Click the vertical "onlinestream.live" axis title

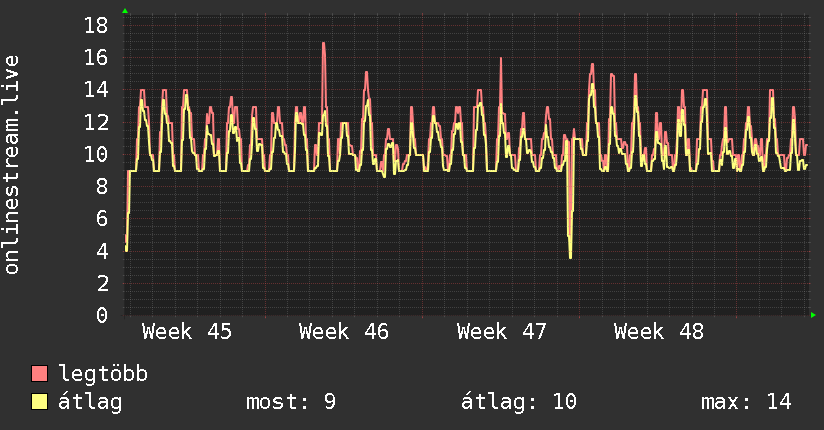[12, 165]
